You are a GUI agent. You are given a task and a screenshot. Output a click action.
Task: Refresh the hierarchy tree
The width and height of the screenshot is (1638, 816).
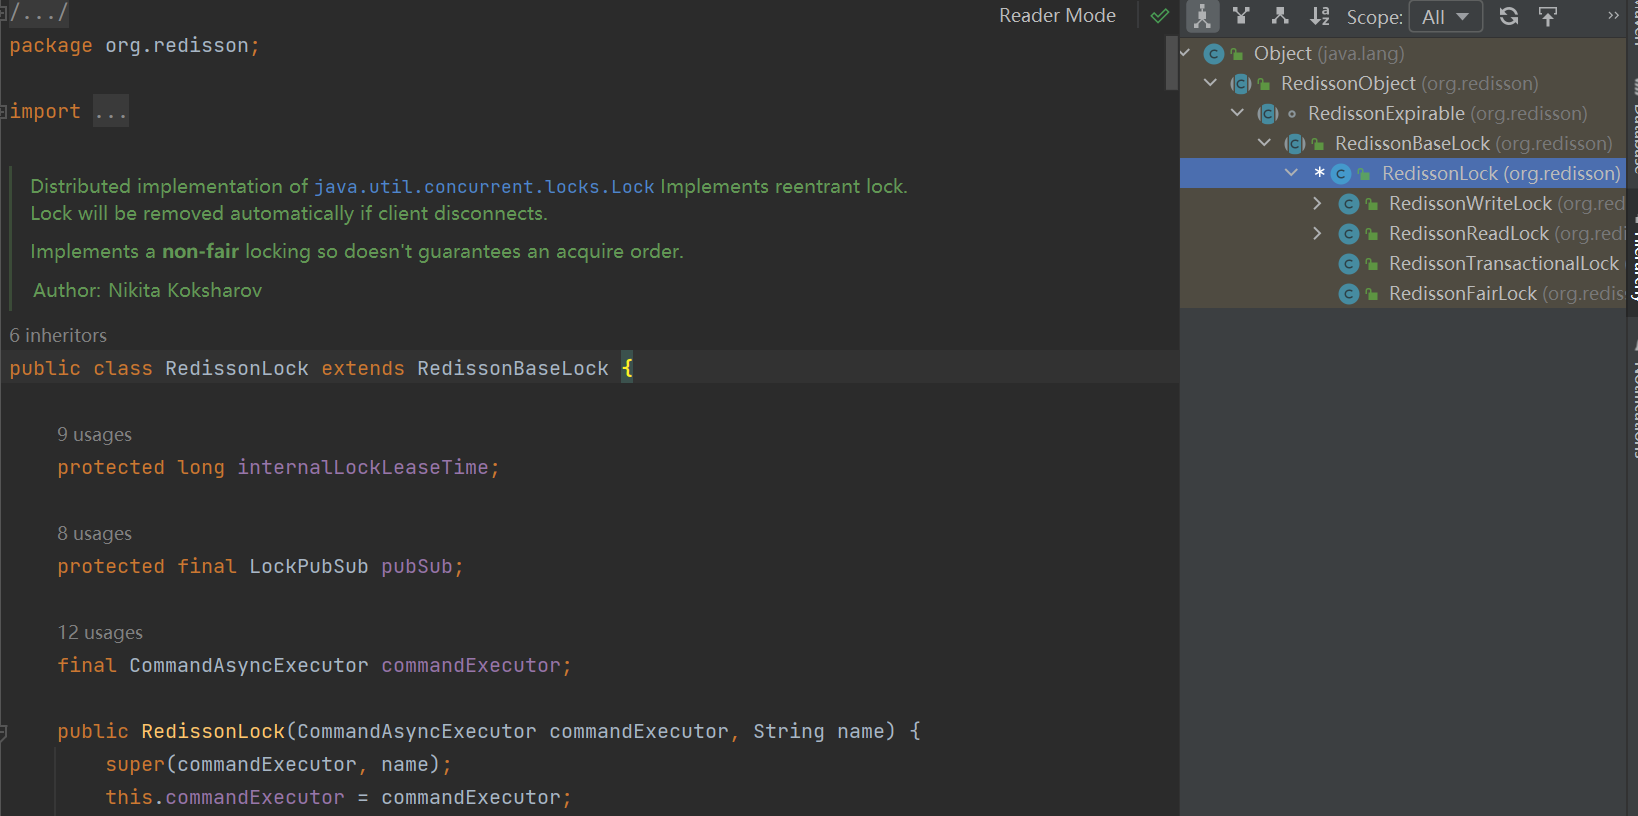(x=1509, y=16)
